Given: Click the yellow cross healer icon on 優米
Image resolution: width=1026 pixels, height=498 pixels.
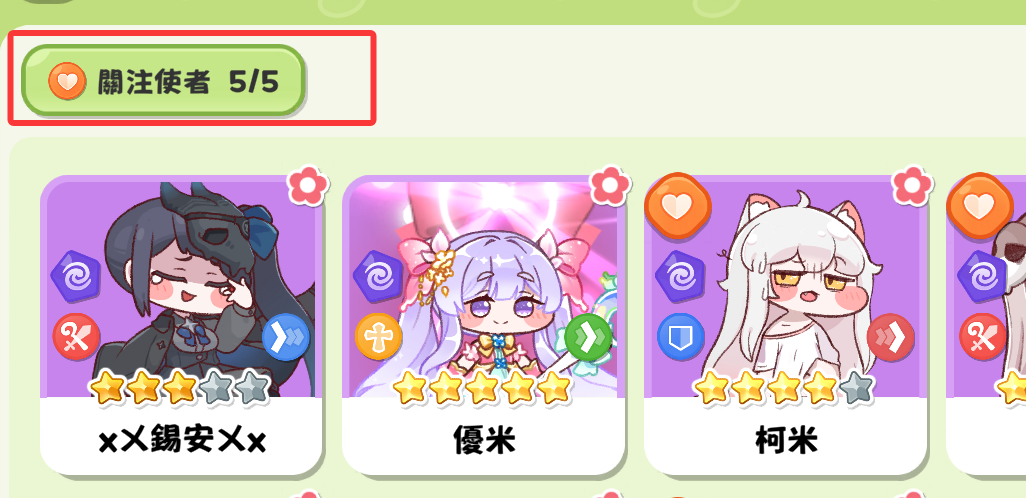Looking at the screenshot, I should point(379,337).
